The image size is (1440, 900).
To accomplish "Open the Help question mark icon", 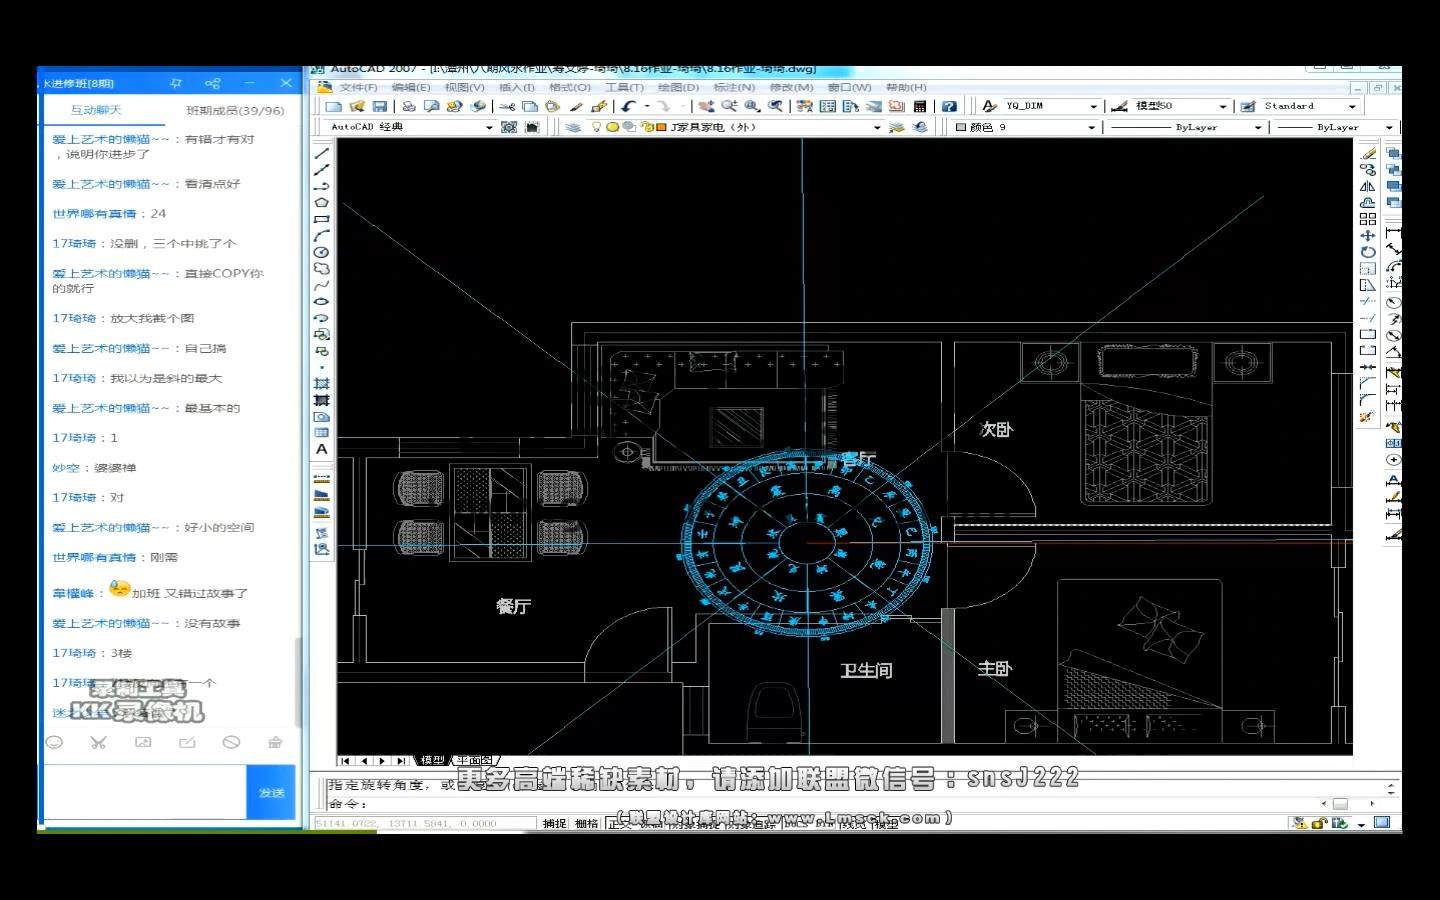I will (x=949, y=106).
